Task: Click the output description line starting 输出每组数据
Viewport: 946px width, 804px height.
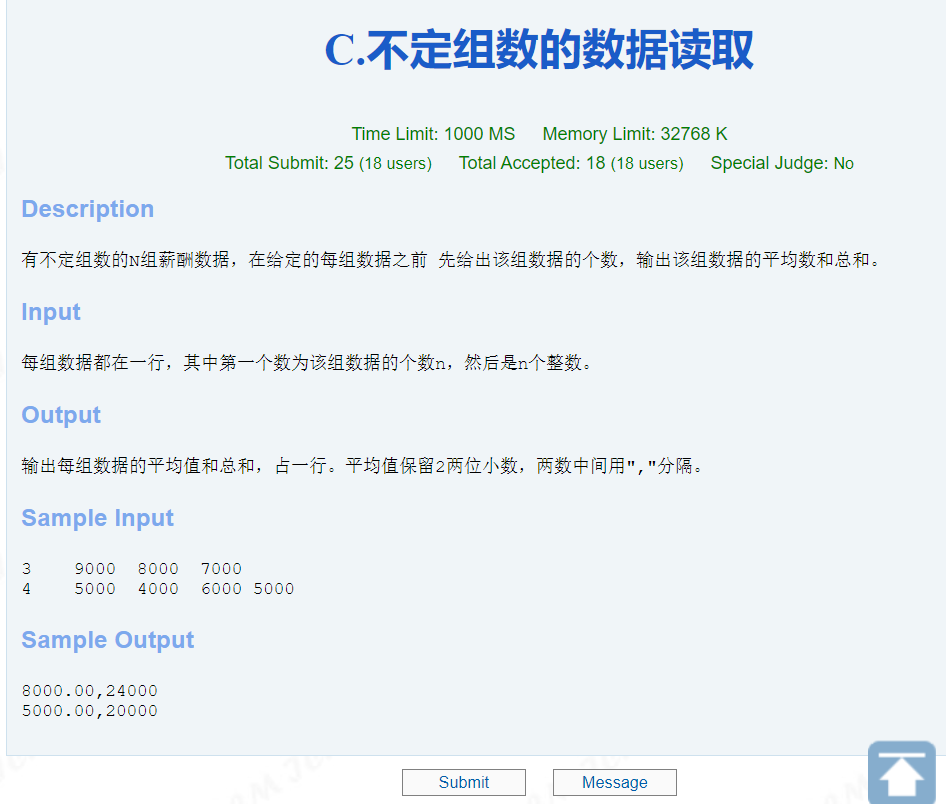Action: point(362,466)
